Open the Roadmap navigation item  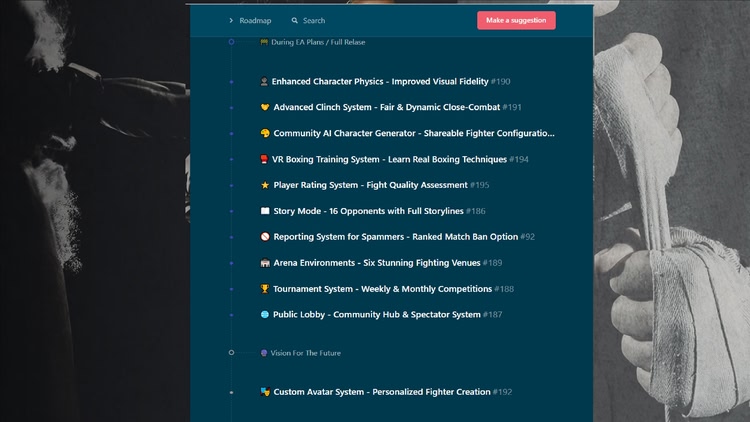255,20
